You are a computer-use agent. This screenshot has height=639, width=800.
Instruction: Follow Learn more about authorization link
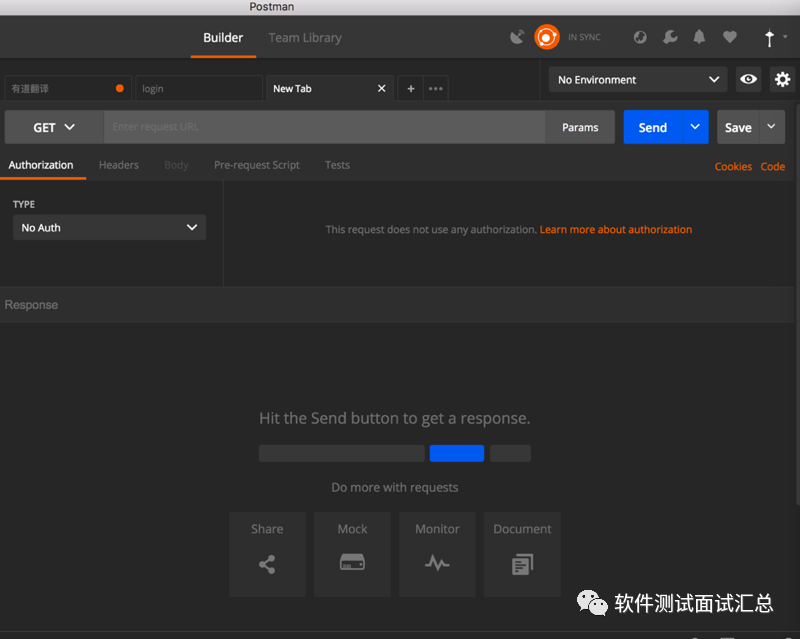click(x=616, y=230)
